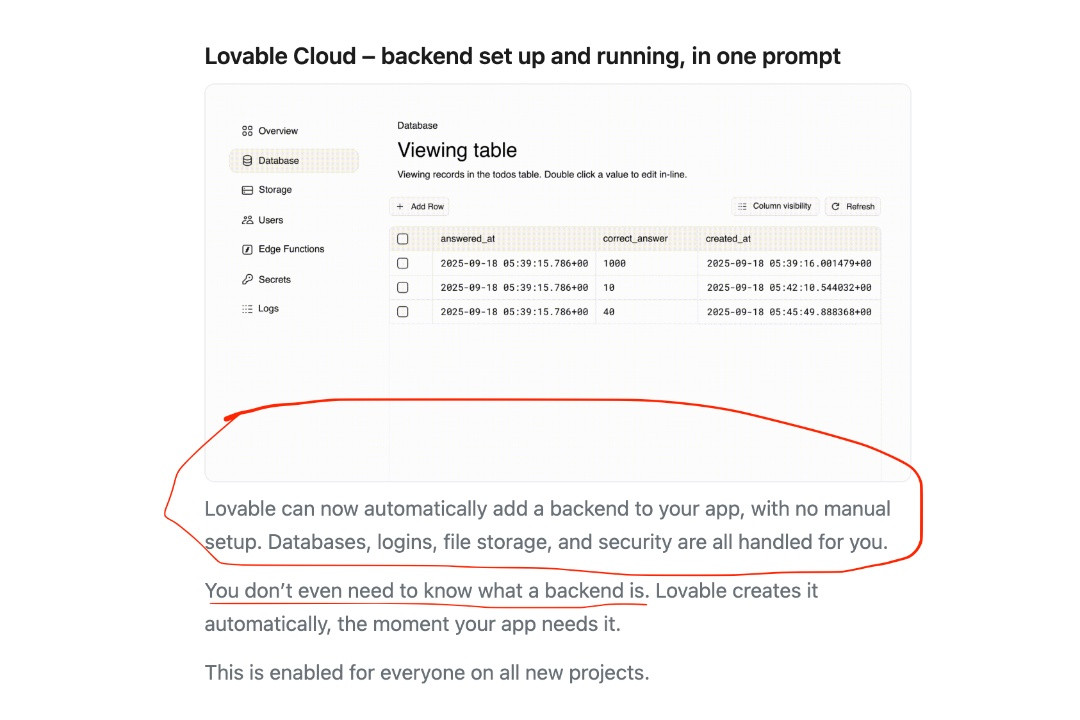1080x720 pixels.
Task: Open the Storage drive icon
Action: click(x=247, y=190)
